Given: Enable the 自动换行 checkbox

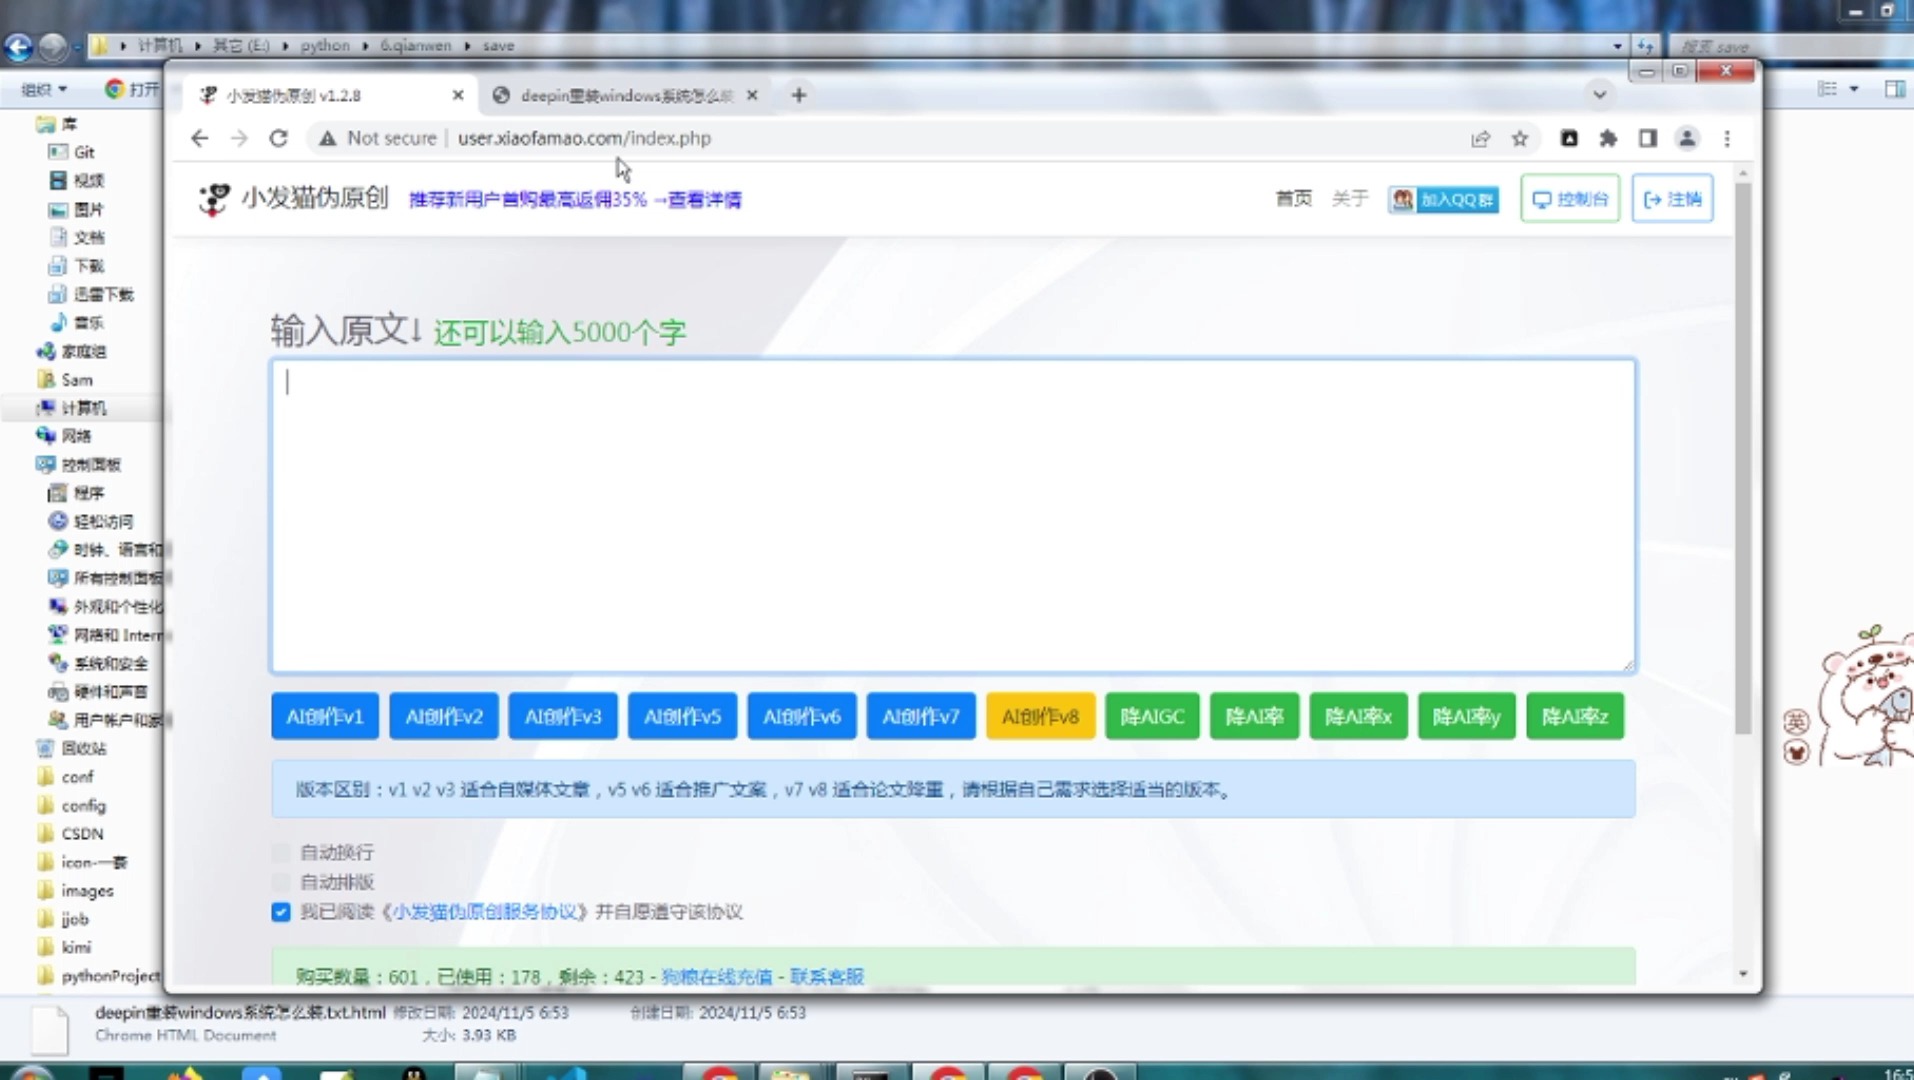Looking at the screenshot, I should (x=281, y=853).
